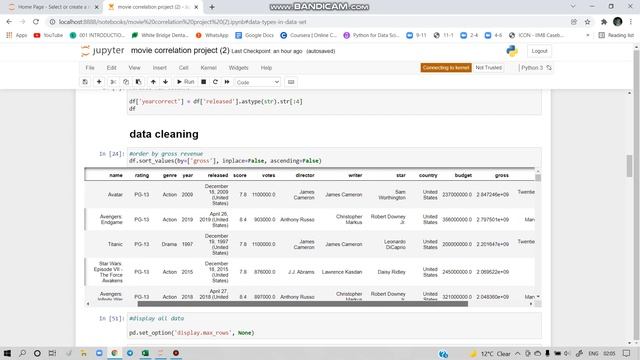This screenshot has height=360, width=640.
Task: Click the Jupyter logo
Action: pos(102,51)
